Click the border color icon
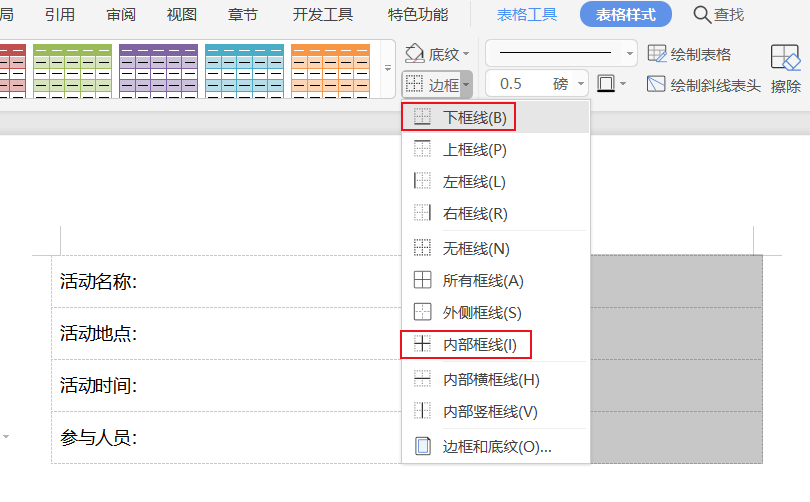810x502 pixels. pos(605,83)
